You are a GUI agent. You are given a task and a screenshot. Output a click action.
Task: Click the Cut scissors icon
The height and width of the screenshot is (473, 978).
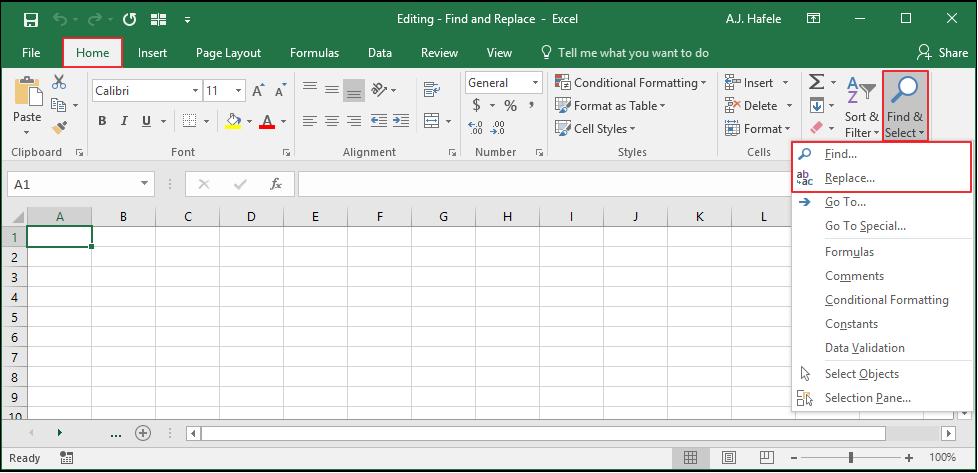(59, 82)
